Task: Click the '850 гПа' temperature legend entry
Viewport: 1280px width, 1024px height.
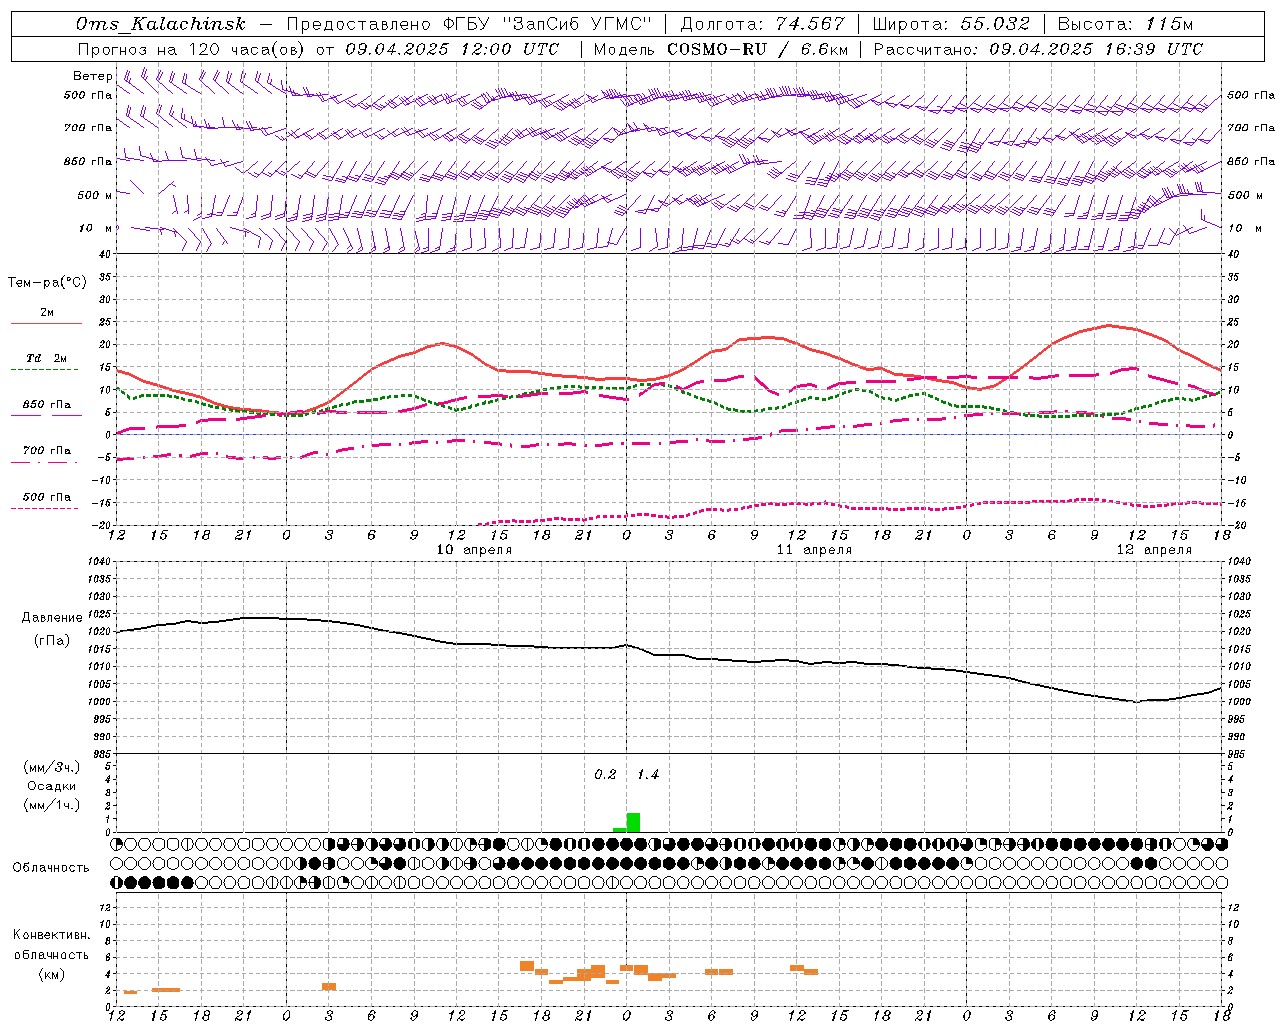Action: pos(46,405)
